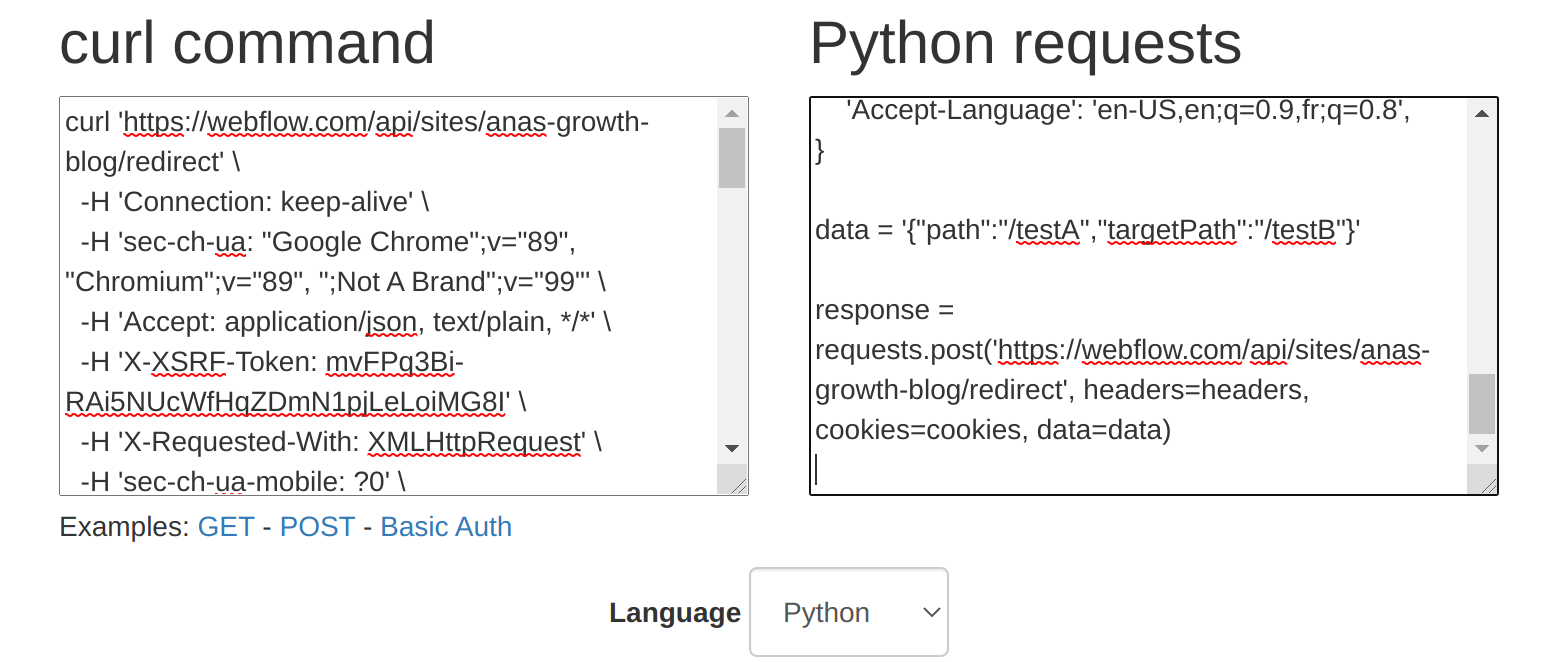1544x662 pixels.
Task: Open the Basic Auth example
Action: click(x=445, y=526)
